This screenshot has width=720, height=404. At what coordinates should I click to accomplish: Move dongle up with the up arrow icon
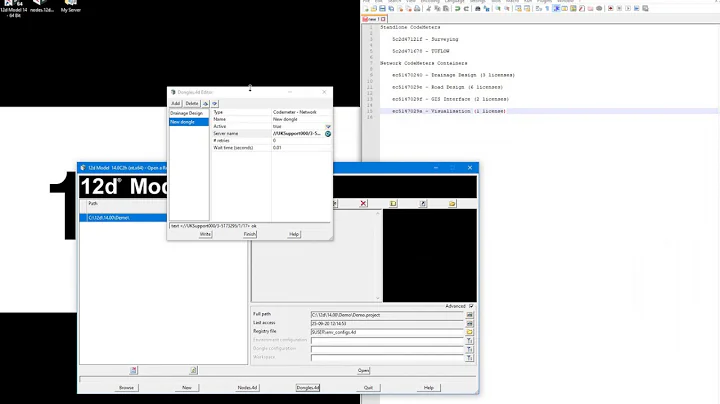(x=206, y=104)
